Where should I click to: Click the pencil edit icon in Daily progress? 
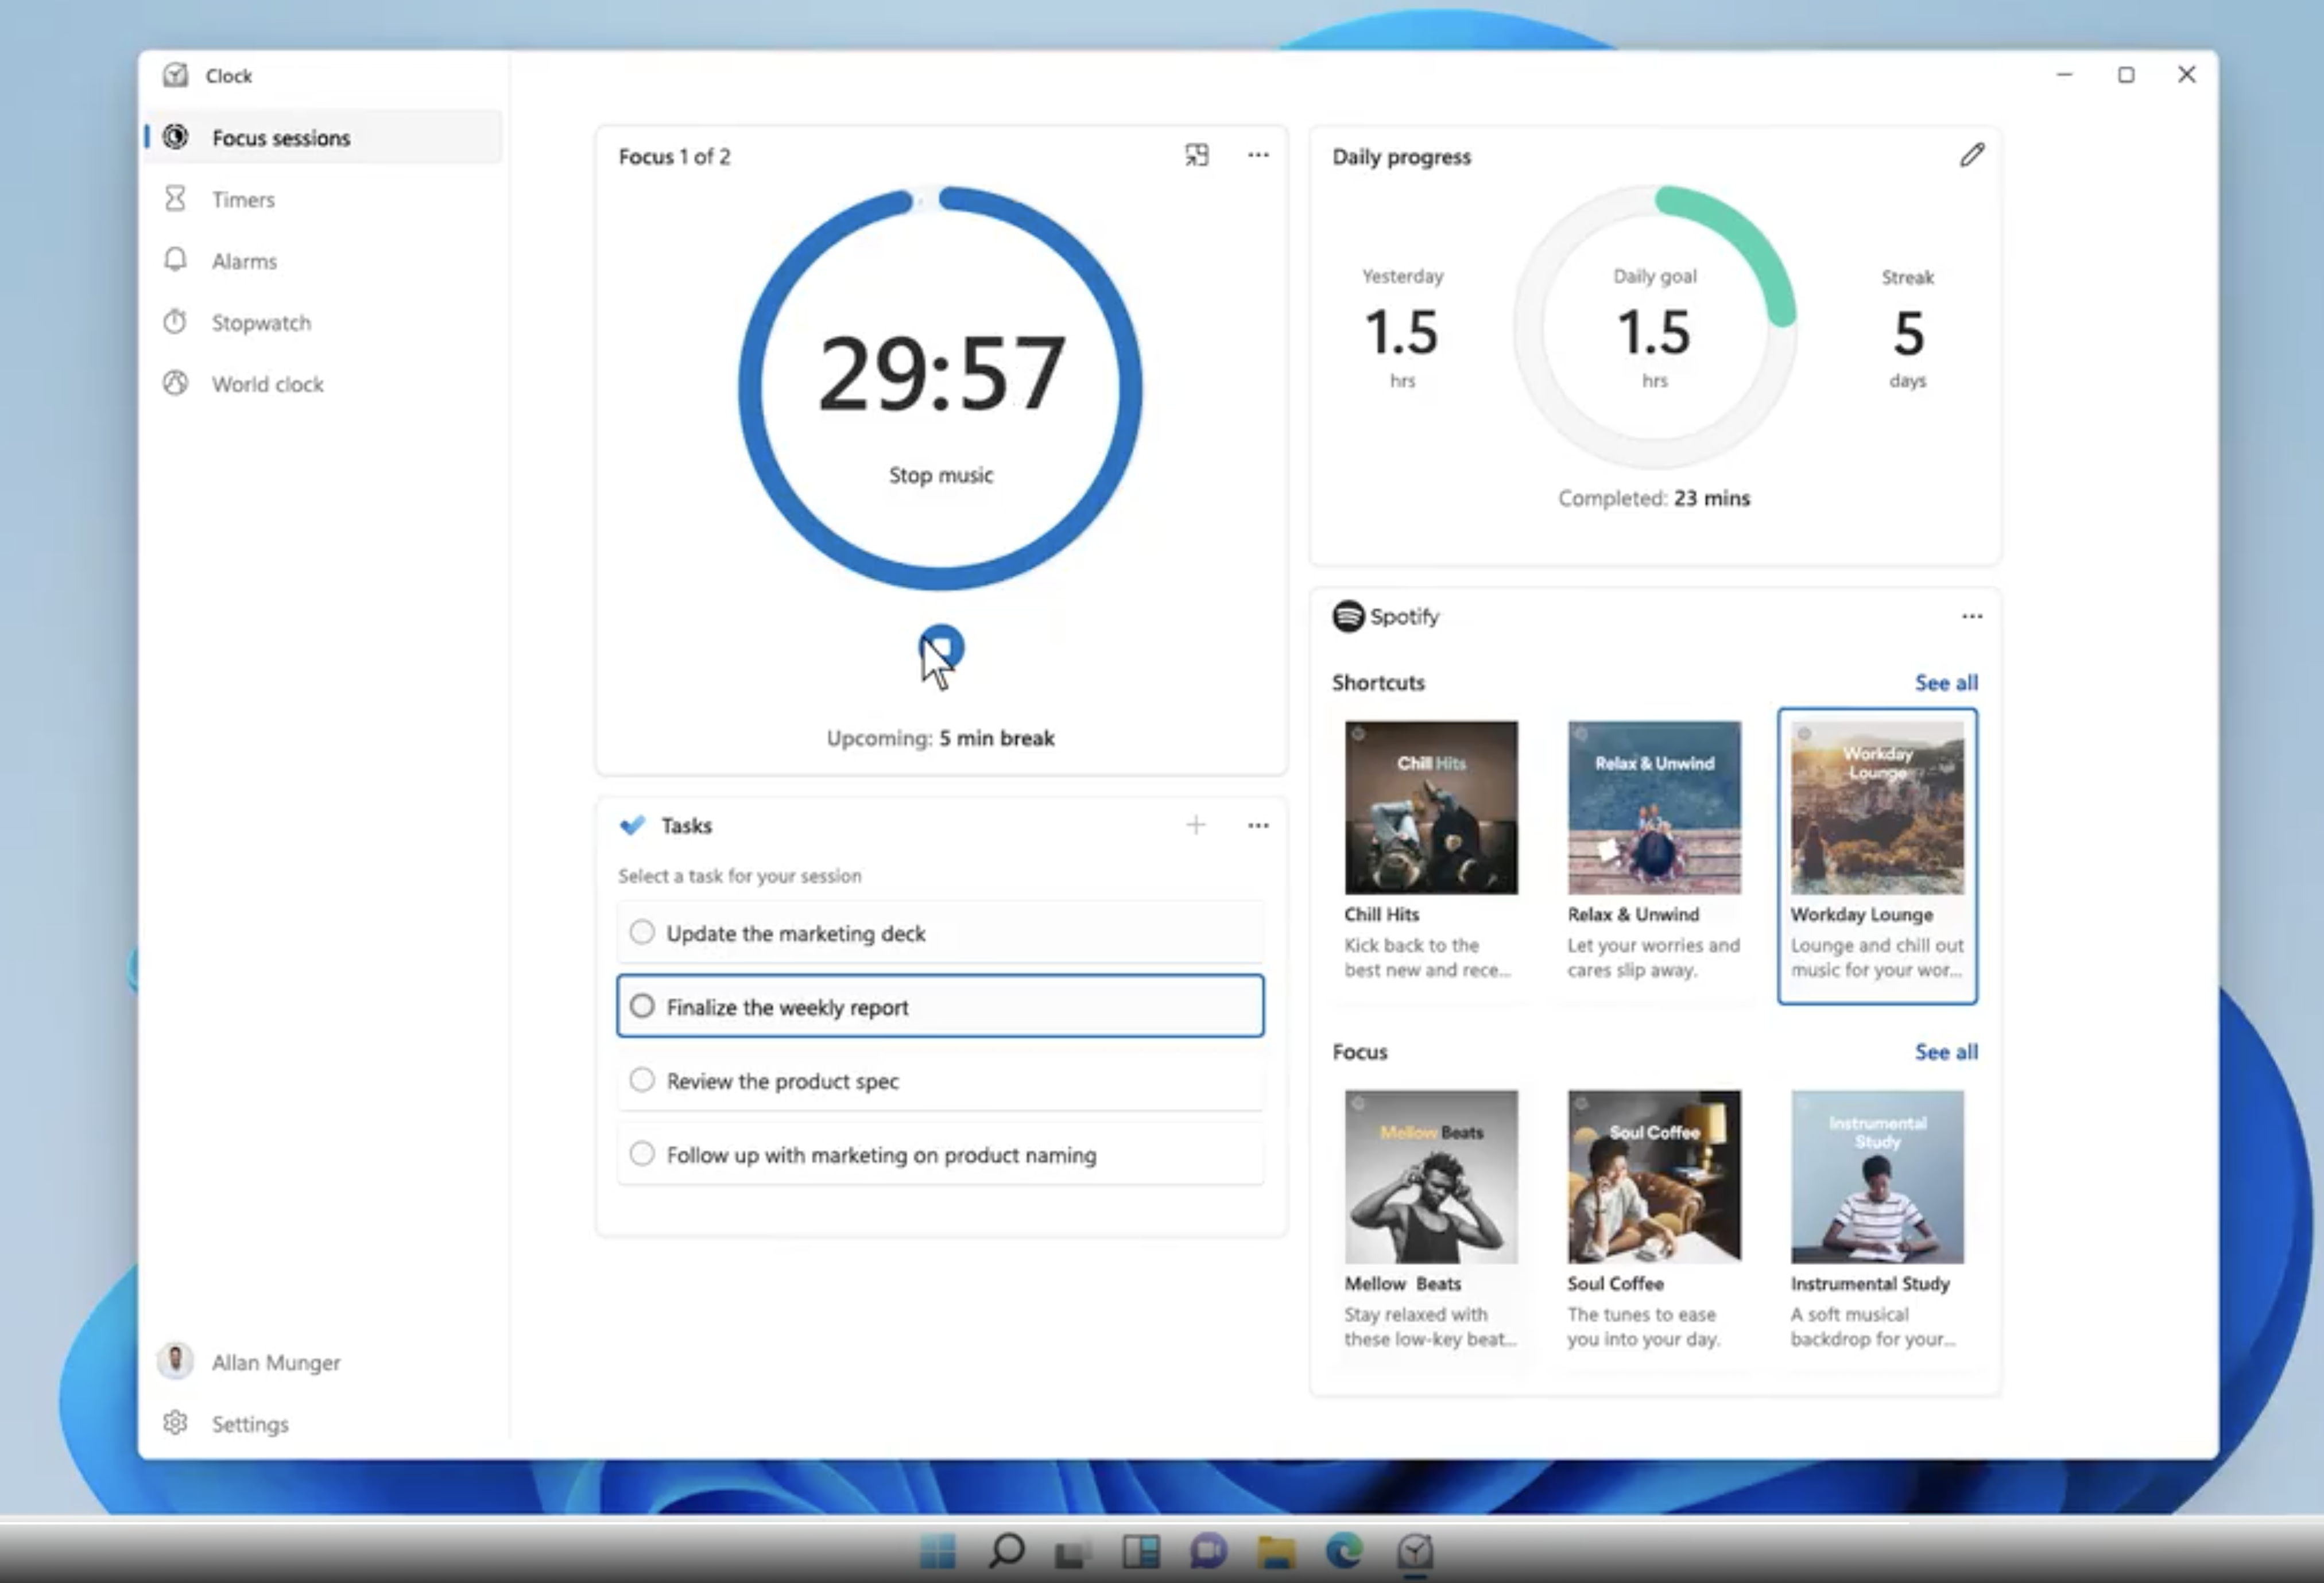(x=1971, y=155)
